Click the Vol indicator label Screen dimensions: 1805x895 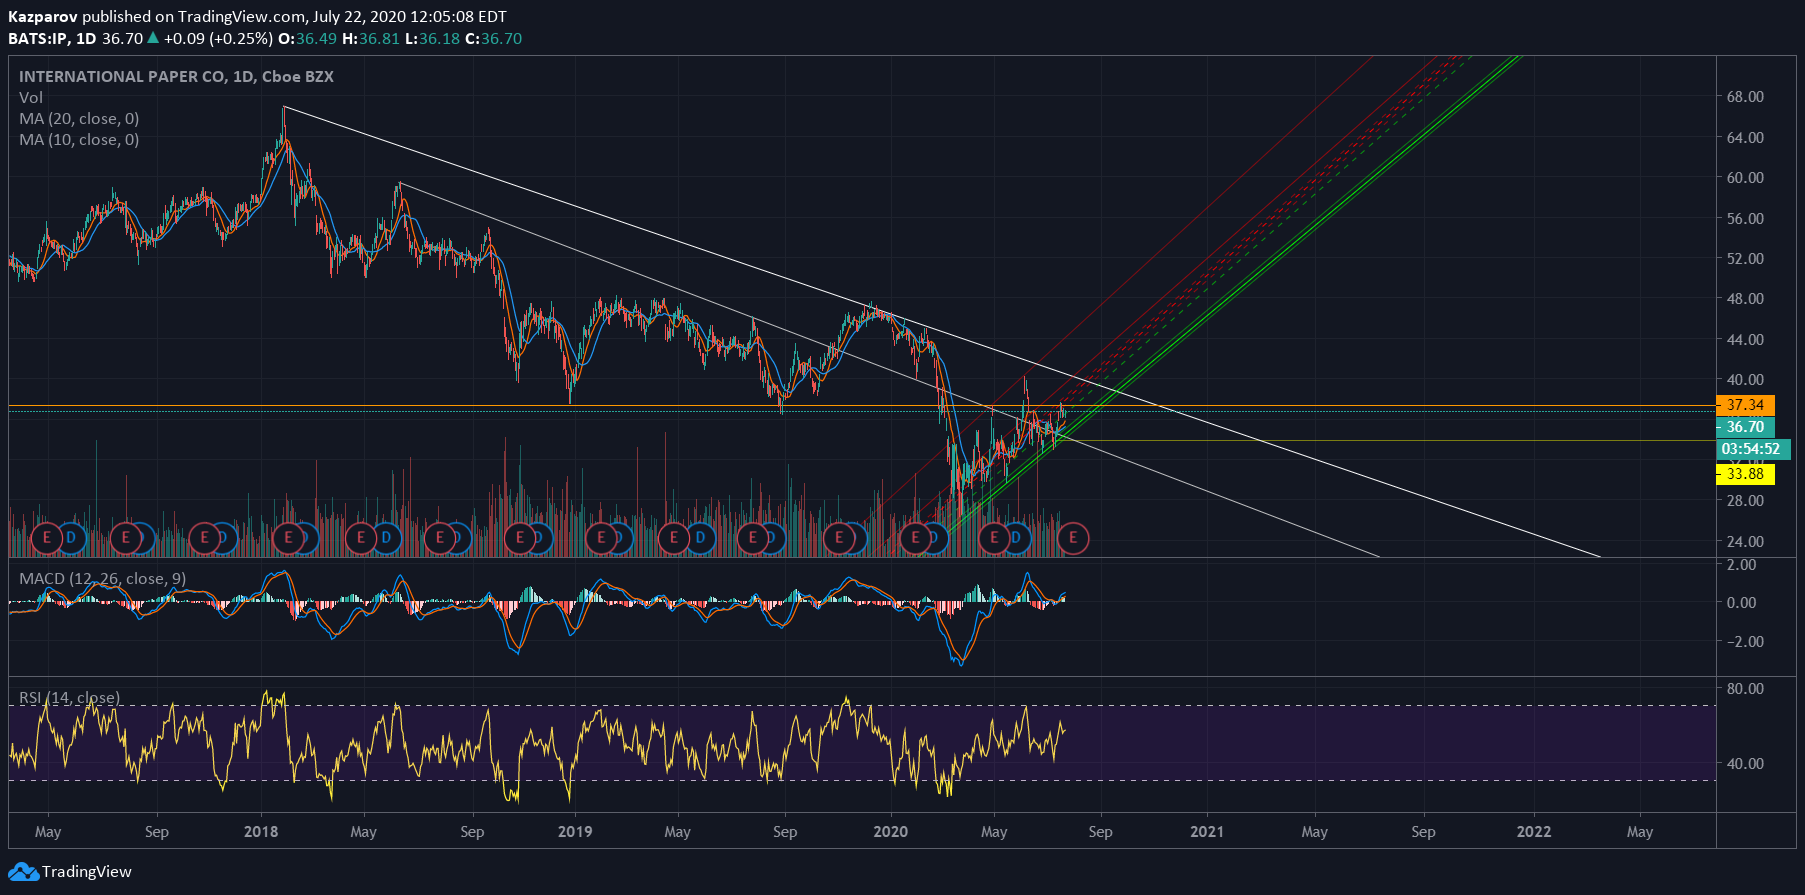pyautogui.click(x=31, y=97)
